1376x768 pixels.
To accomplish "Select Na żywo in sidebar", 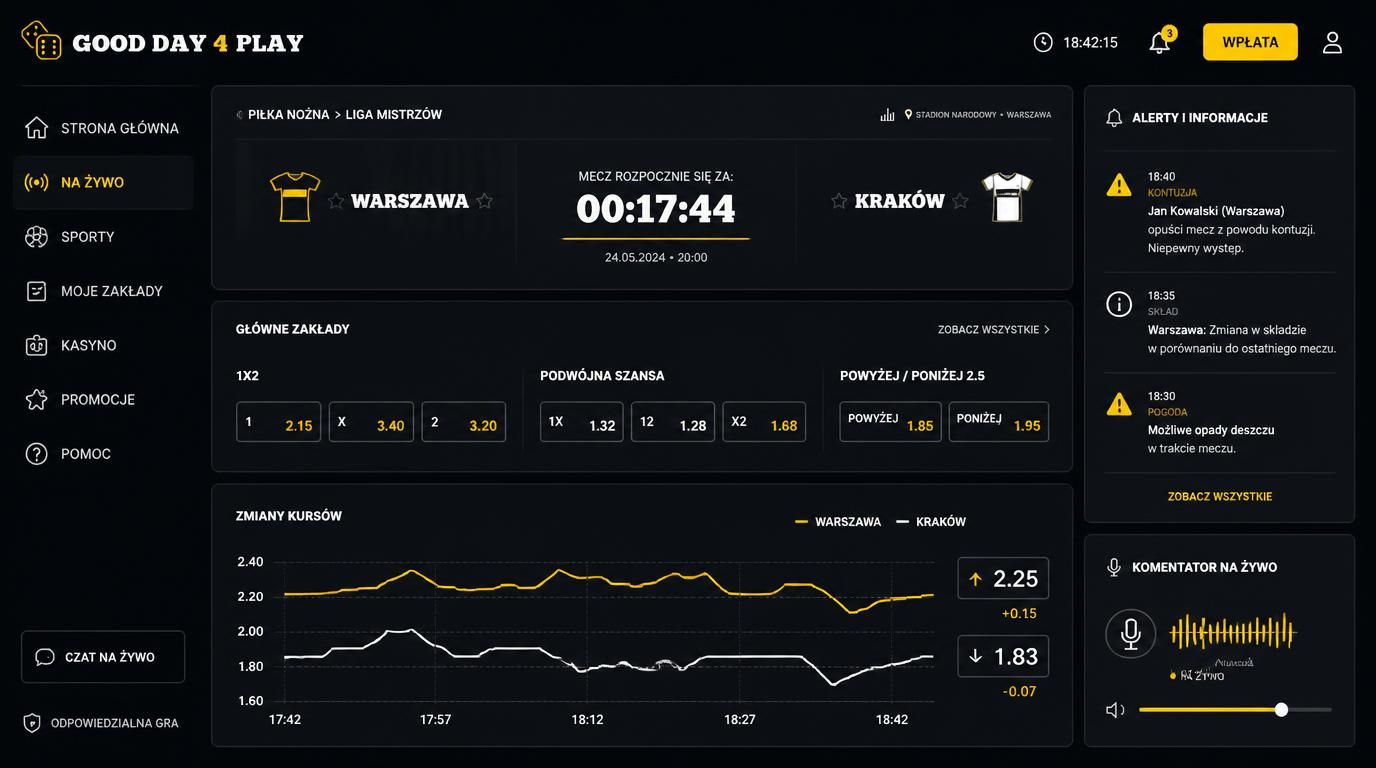I will pyautogui.click(x=103, y=182).
